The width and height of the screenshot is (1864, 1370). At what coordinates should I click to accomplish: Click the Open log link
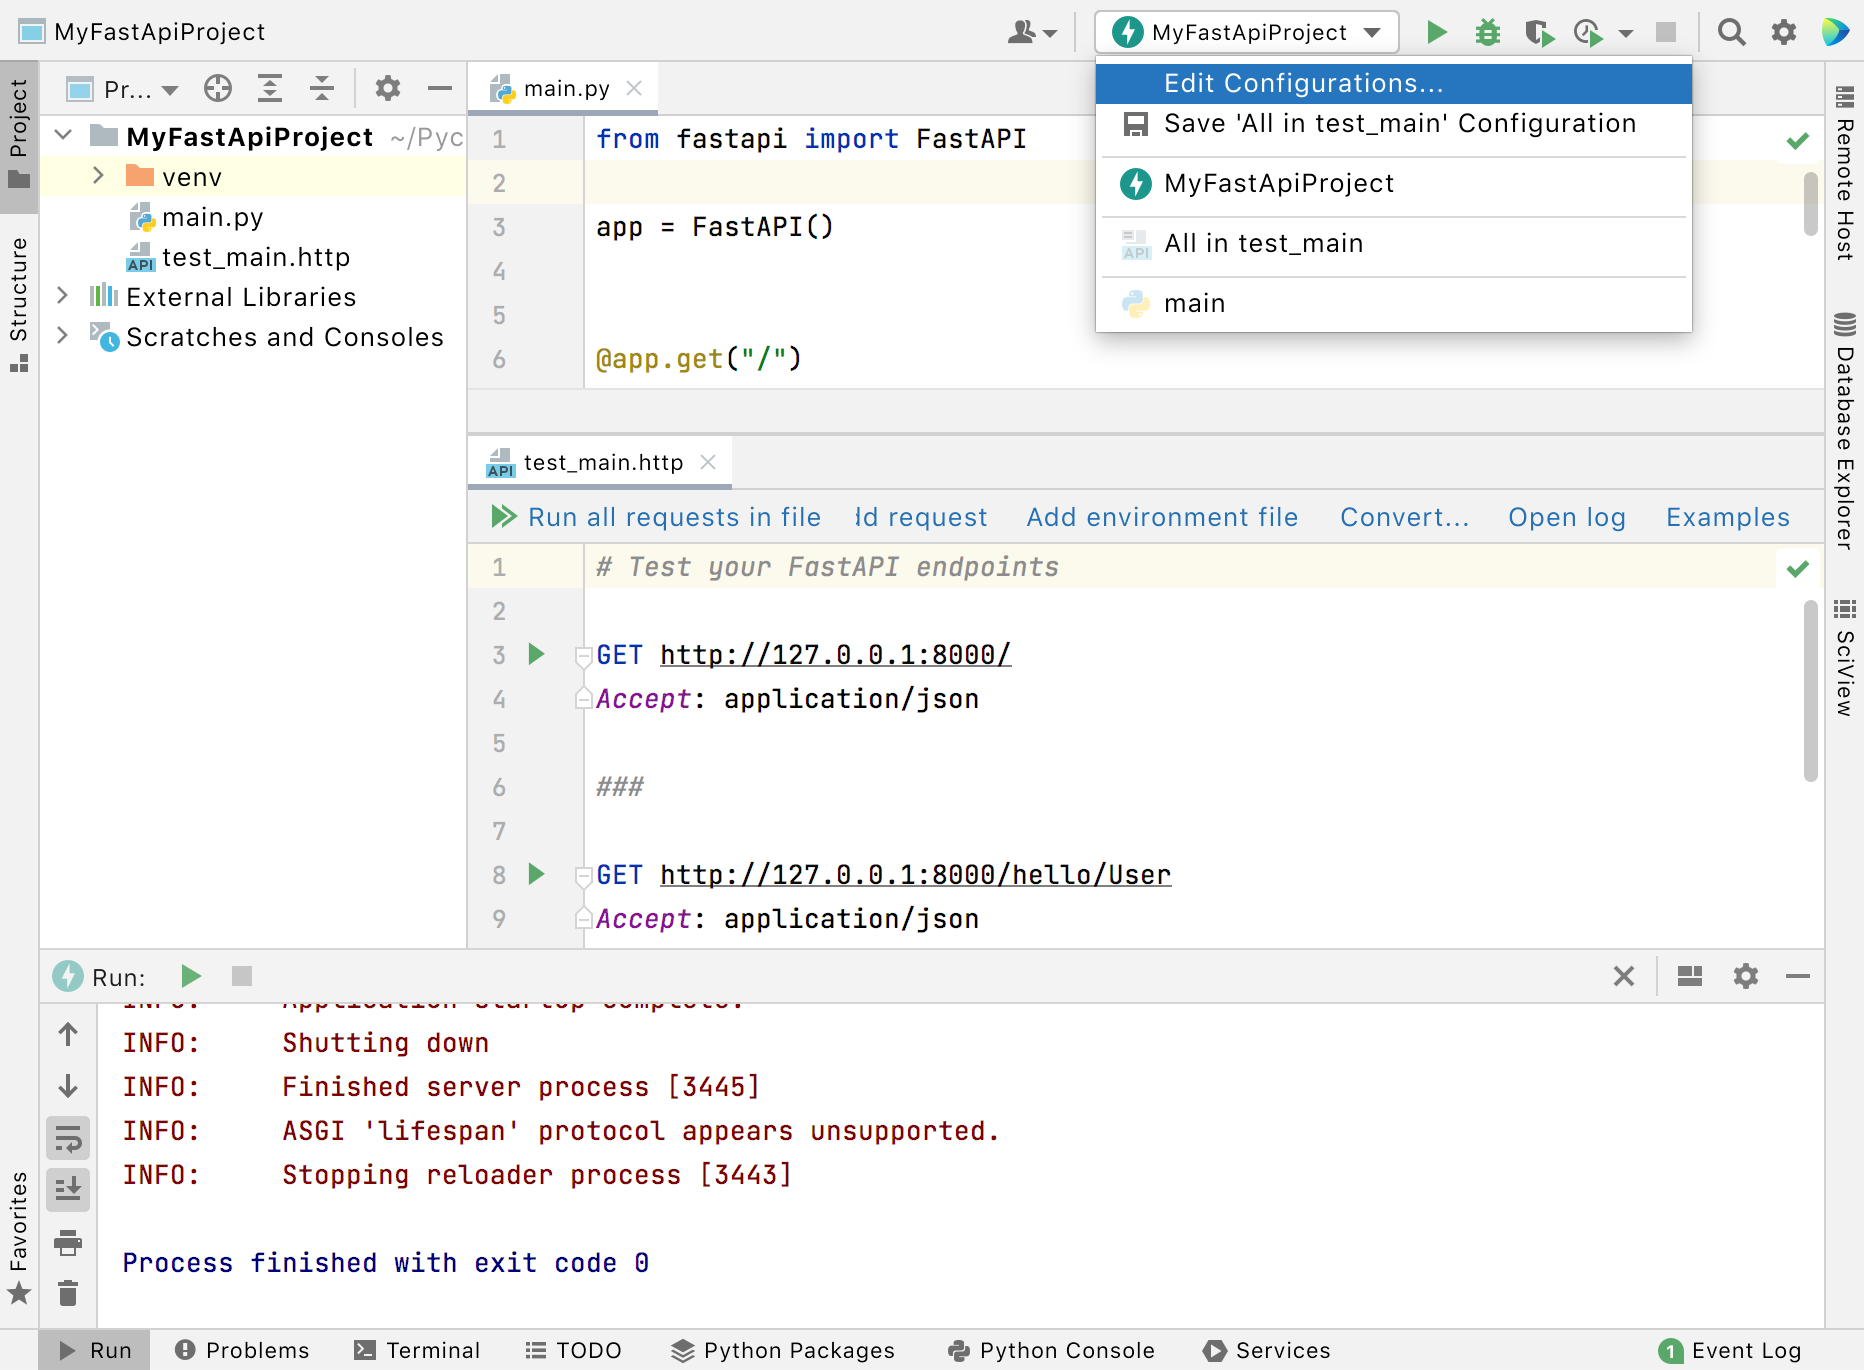(x=1566, y=517)
